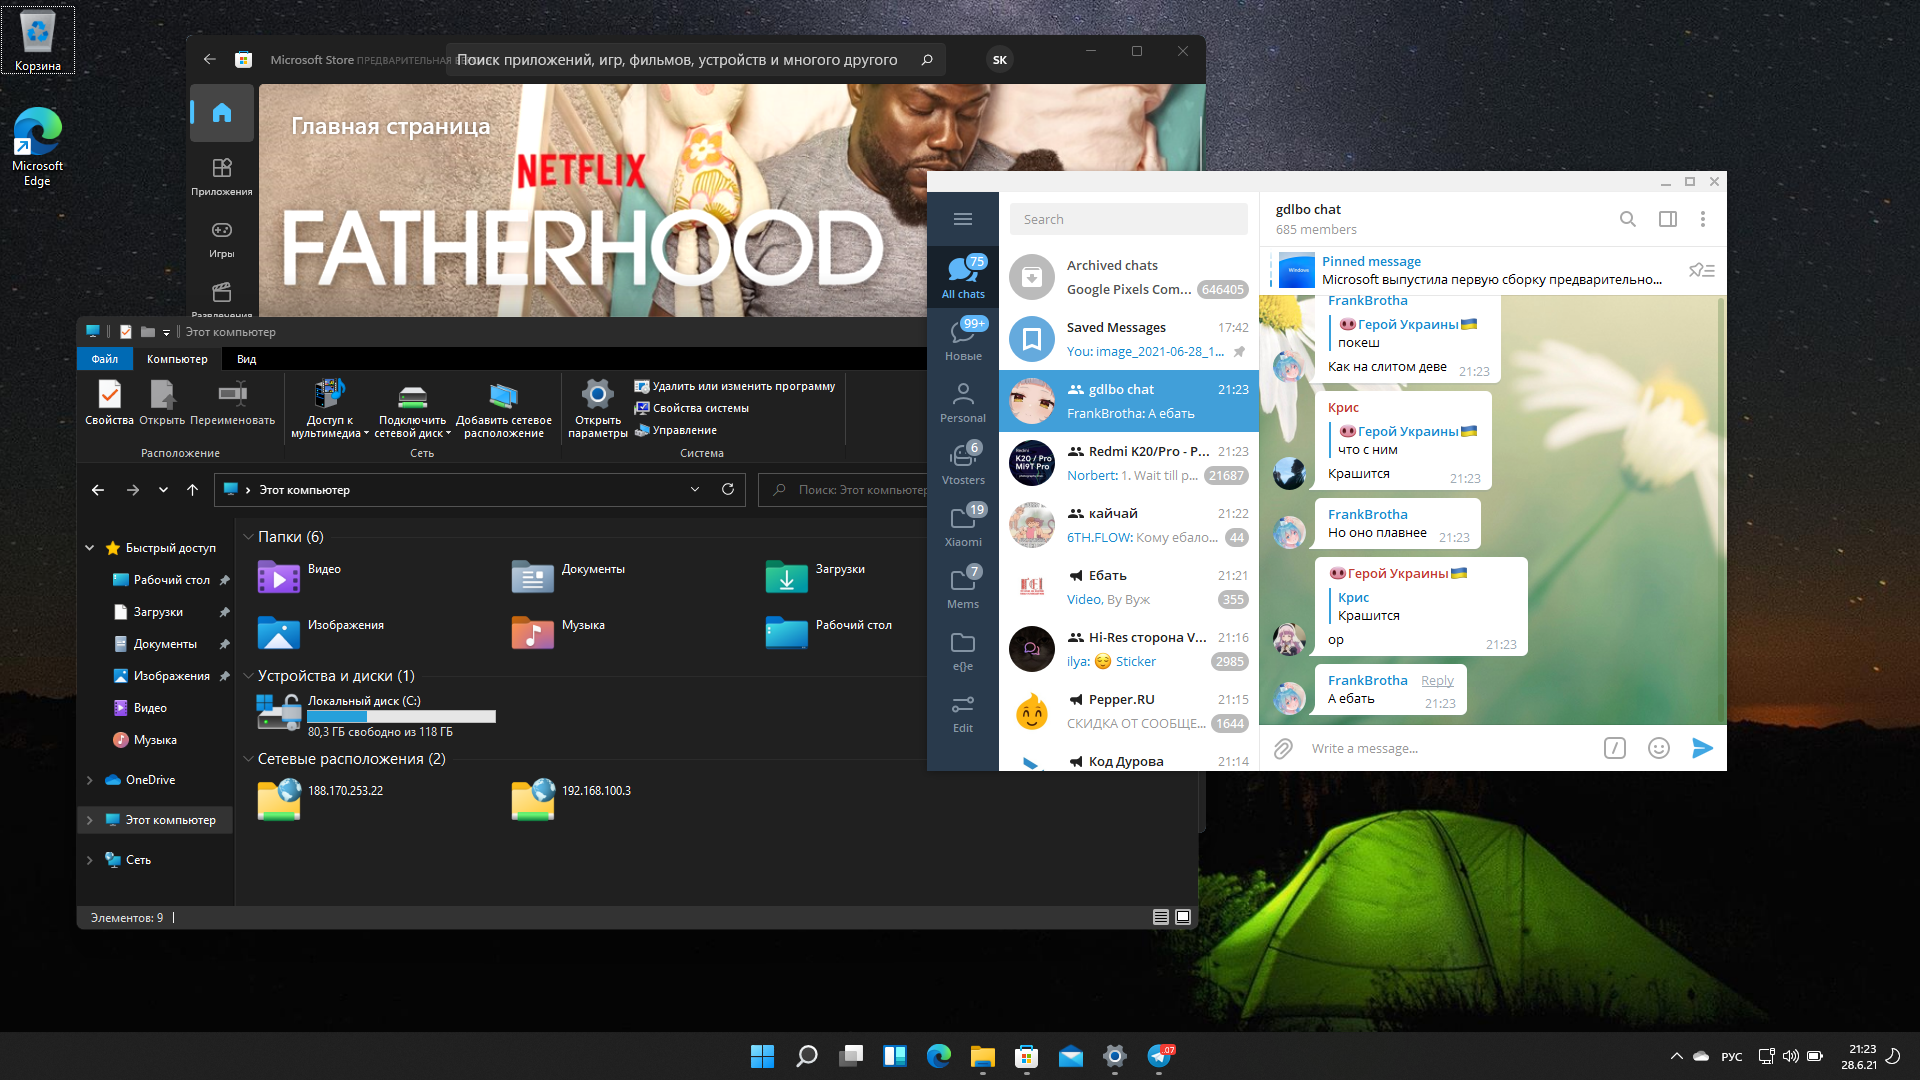1920x1080 pixels.
Task: Click Edit folders icon in Telegram
Action: pos(963,713)
